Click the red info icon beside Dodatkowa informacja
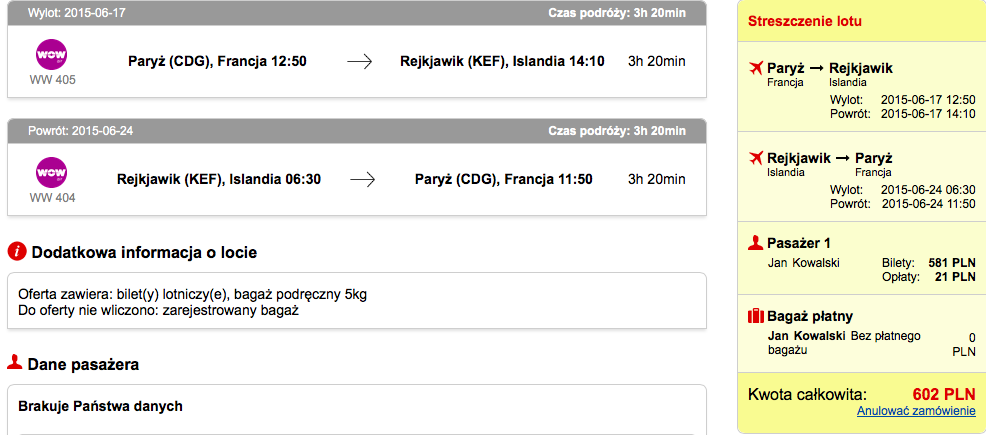 pos(17,252)
